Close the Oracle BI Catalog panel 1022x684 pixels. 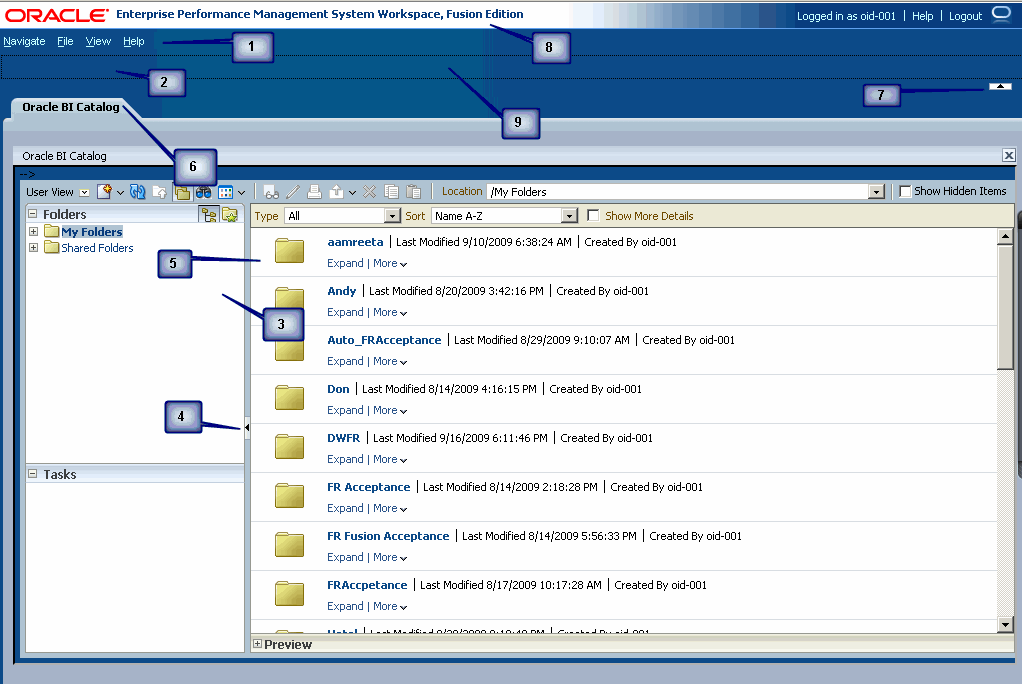pyautogui.click(x=1008, y=155)
